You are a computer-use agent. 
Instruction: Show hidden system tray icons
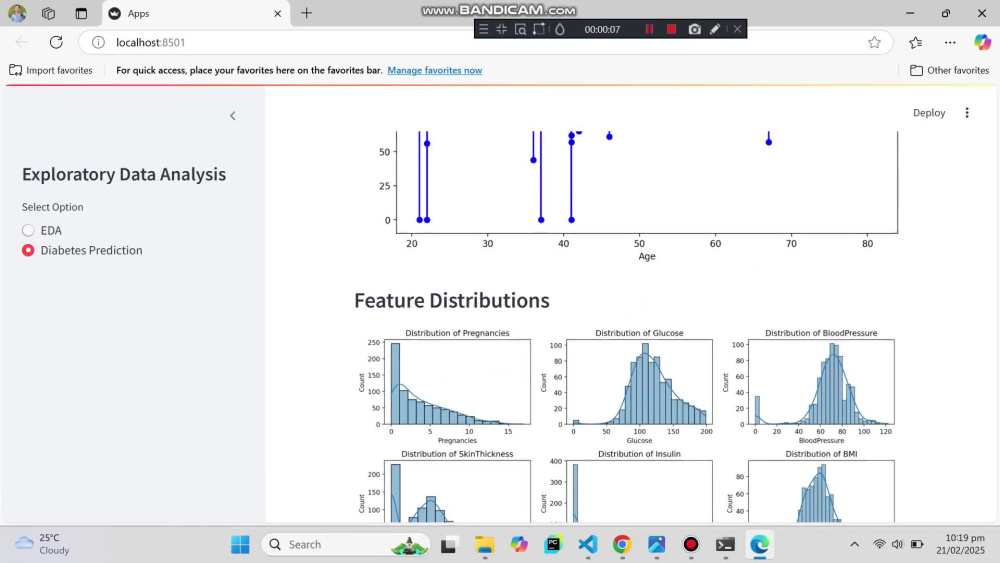click(x=855, y=545)
